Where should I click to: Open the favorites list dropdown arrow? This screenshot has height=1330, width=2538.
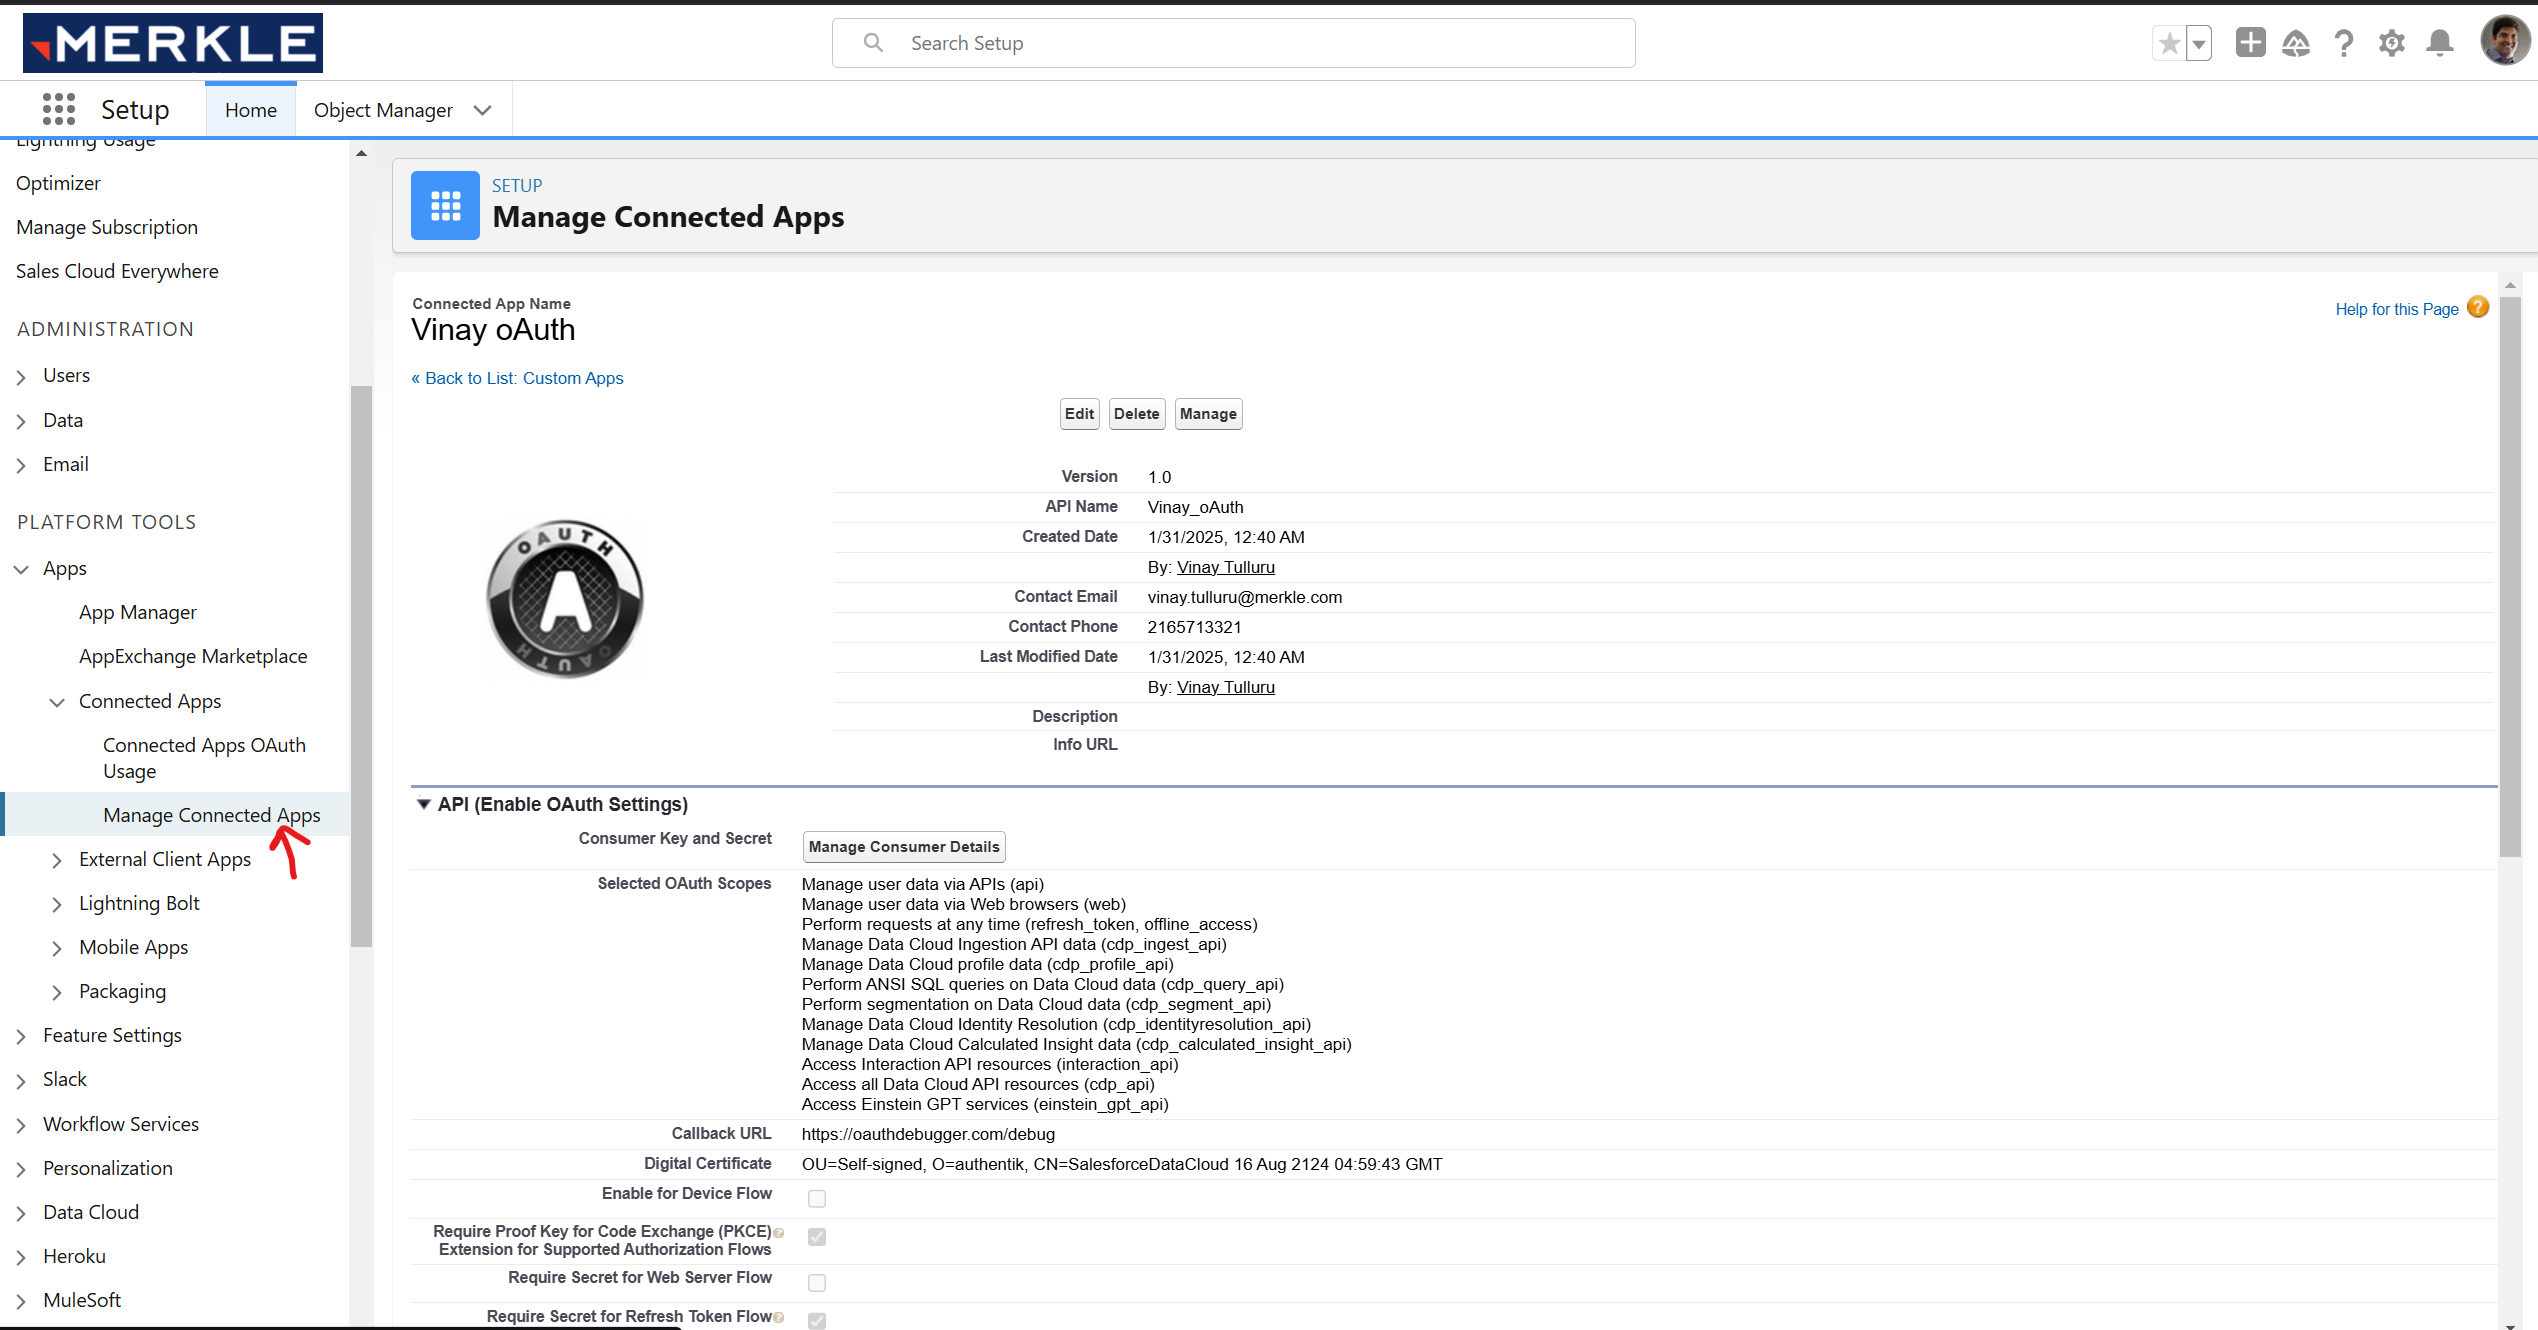click(2199, 43)
